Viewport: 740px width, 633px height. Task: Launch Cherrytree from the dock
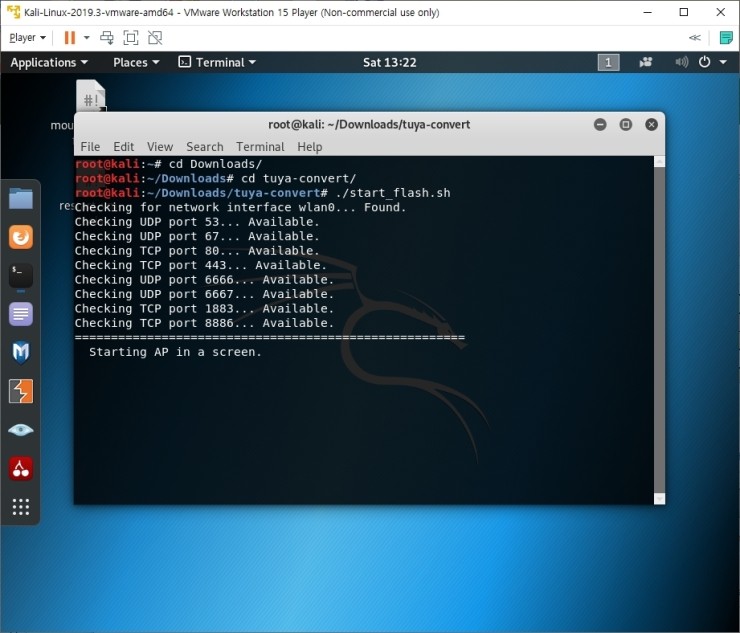(x=21, y=468)
